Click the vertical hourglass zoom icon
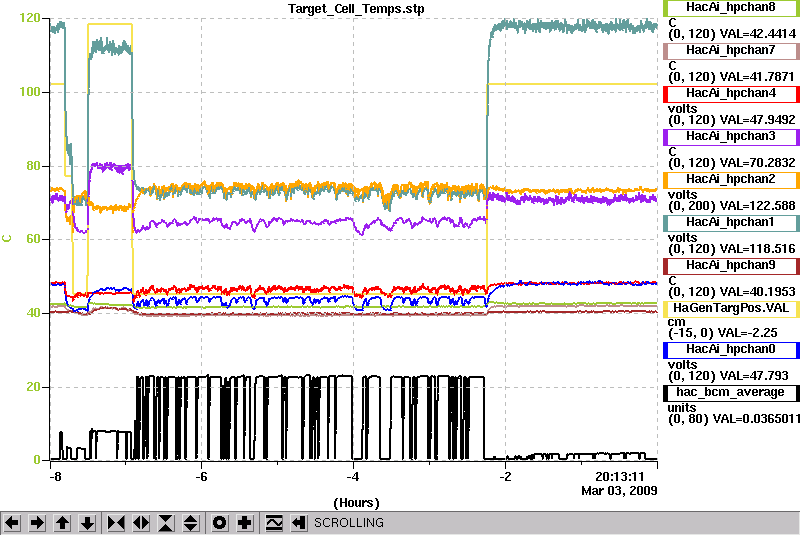Screen dimensions: 800x535 pos(166,523)
